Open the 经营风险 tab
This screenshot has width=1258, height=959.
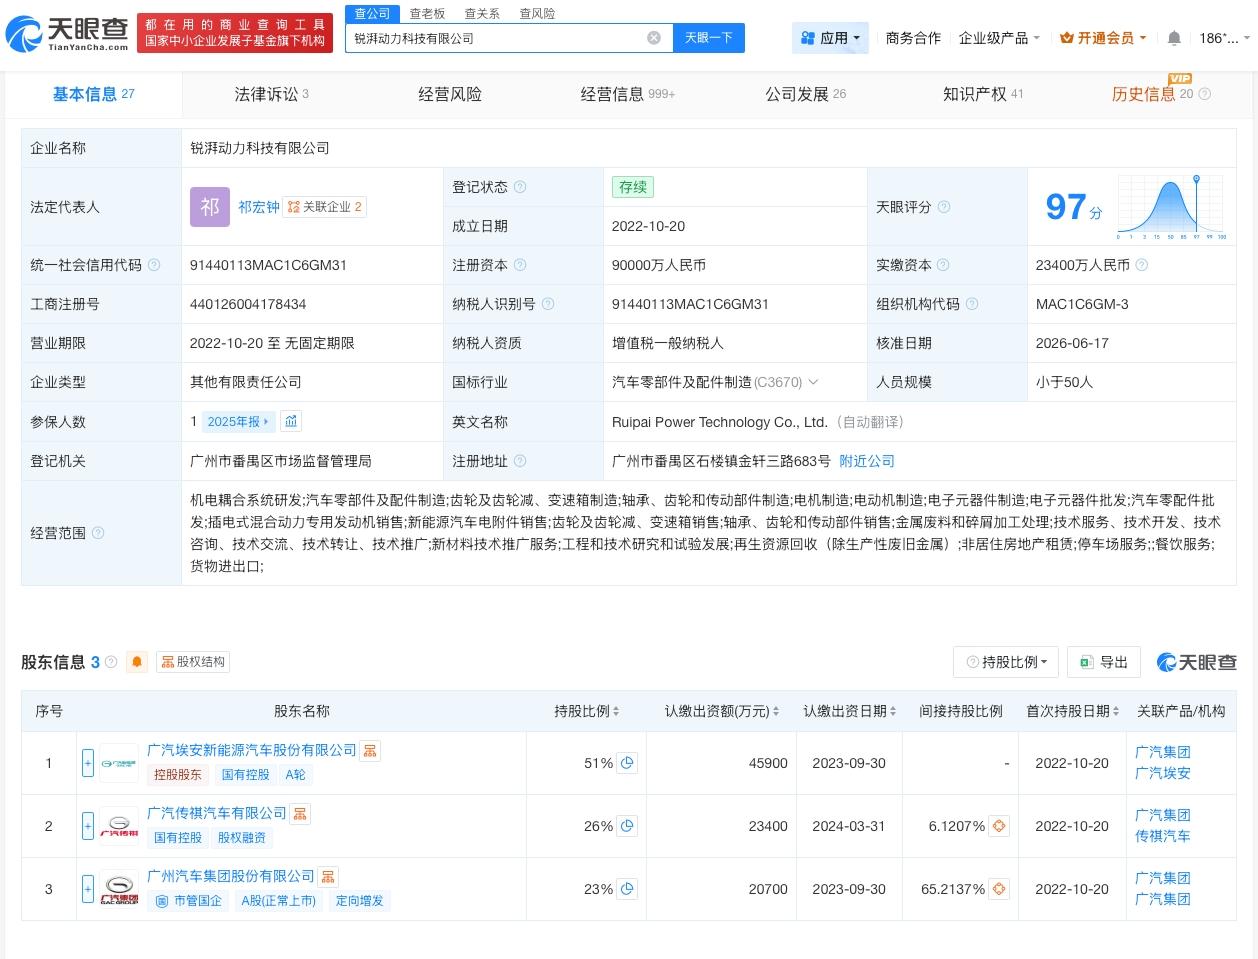tap(449, 94)
